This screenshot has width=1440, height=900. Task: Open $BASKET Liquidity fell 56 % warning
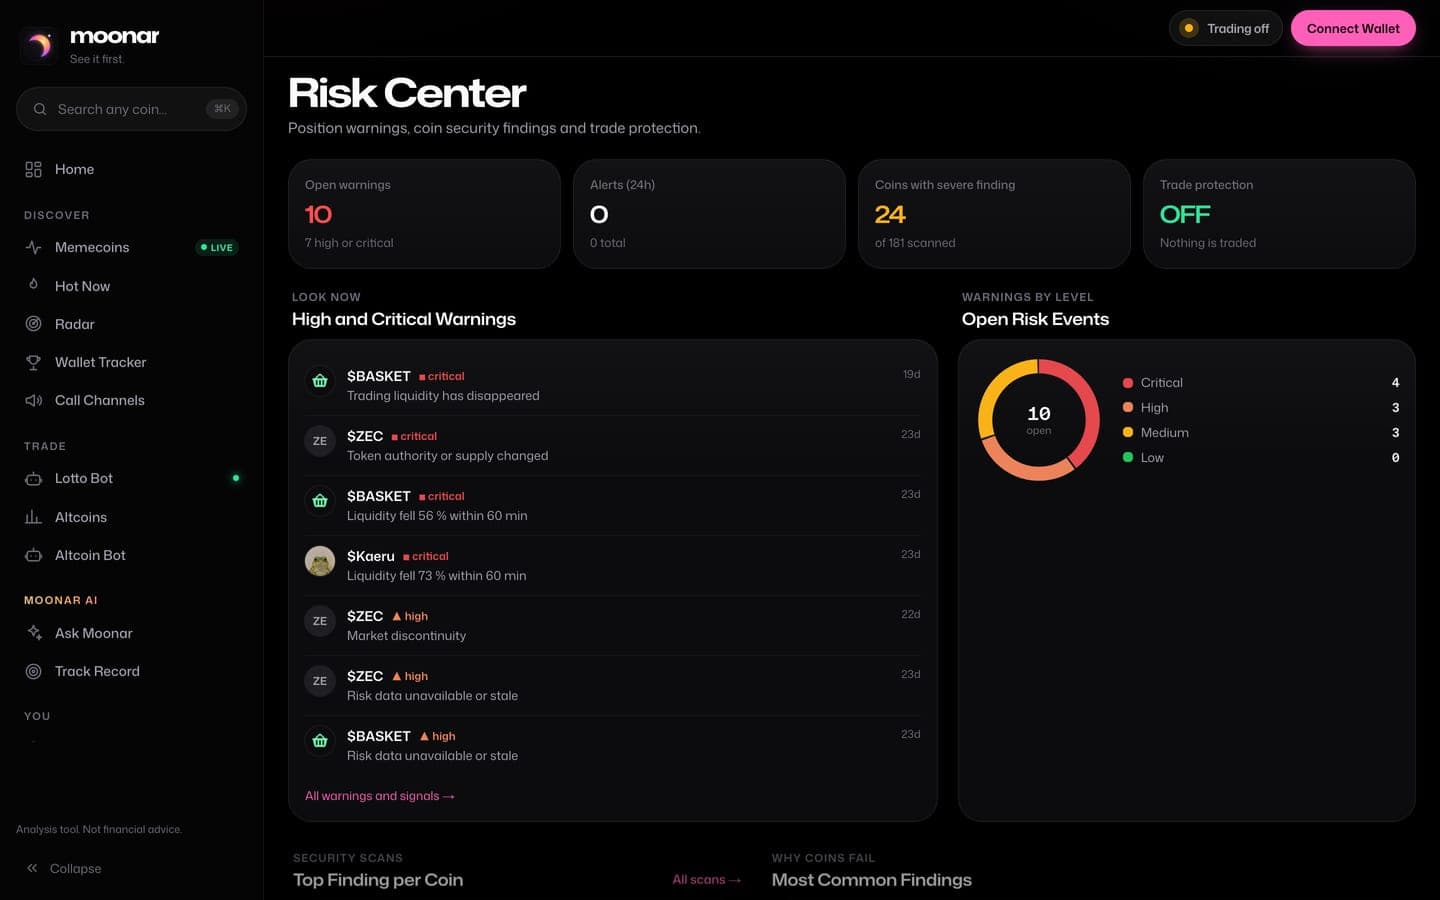tap(613, 506)
